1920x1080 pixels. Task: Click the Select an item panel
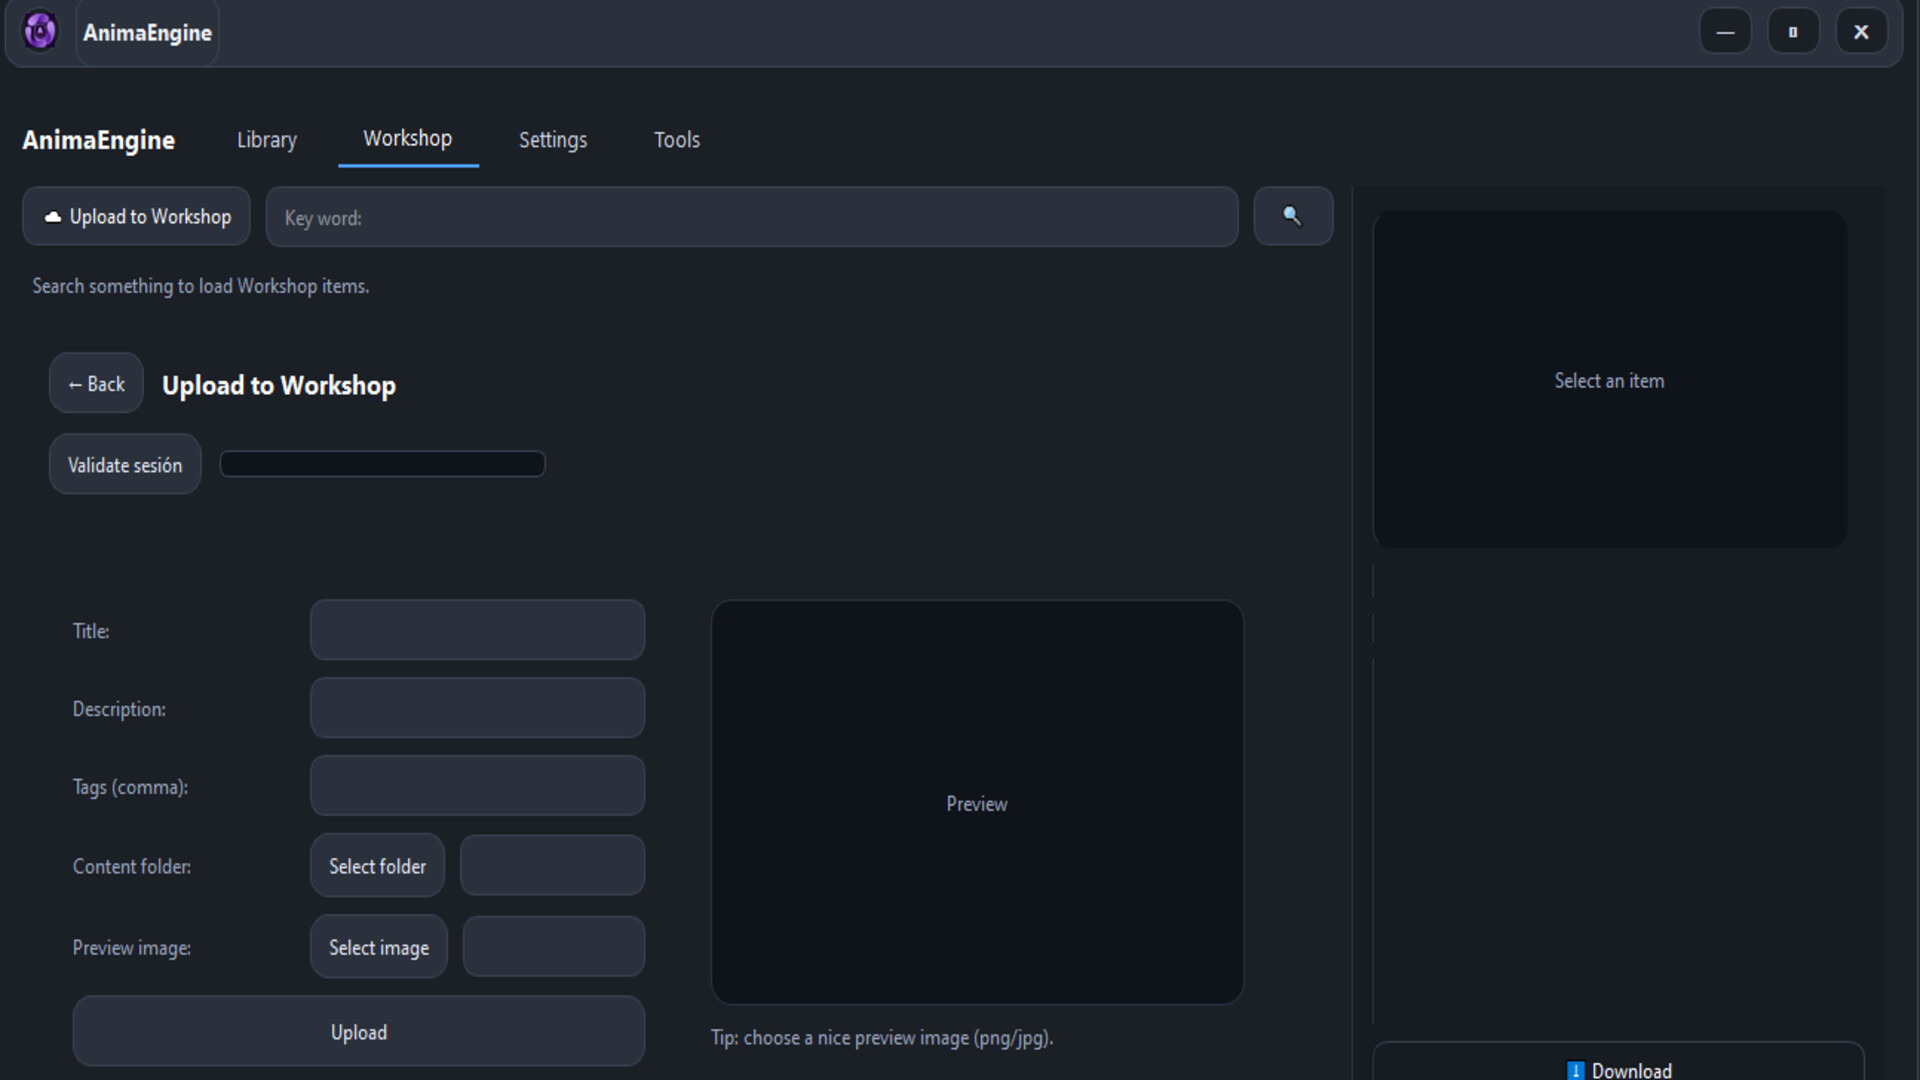1608,380
